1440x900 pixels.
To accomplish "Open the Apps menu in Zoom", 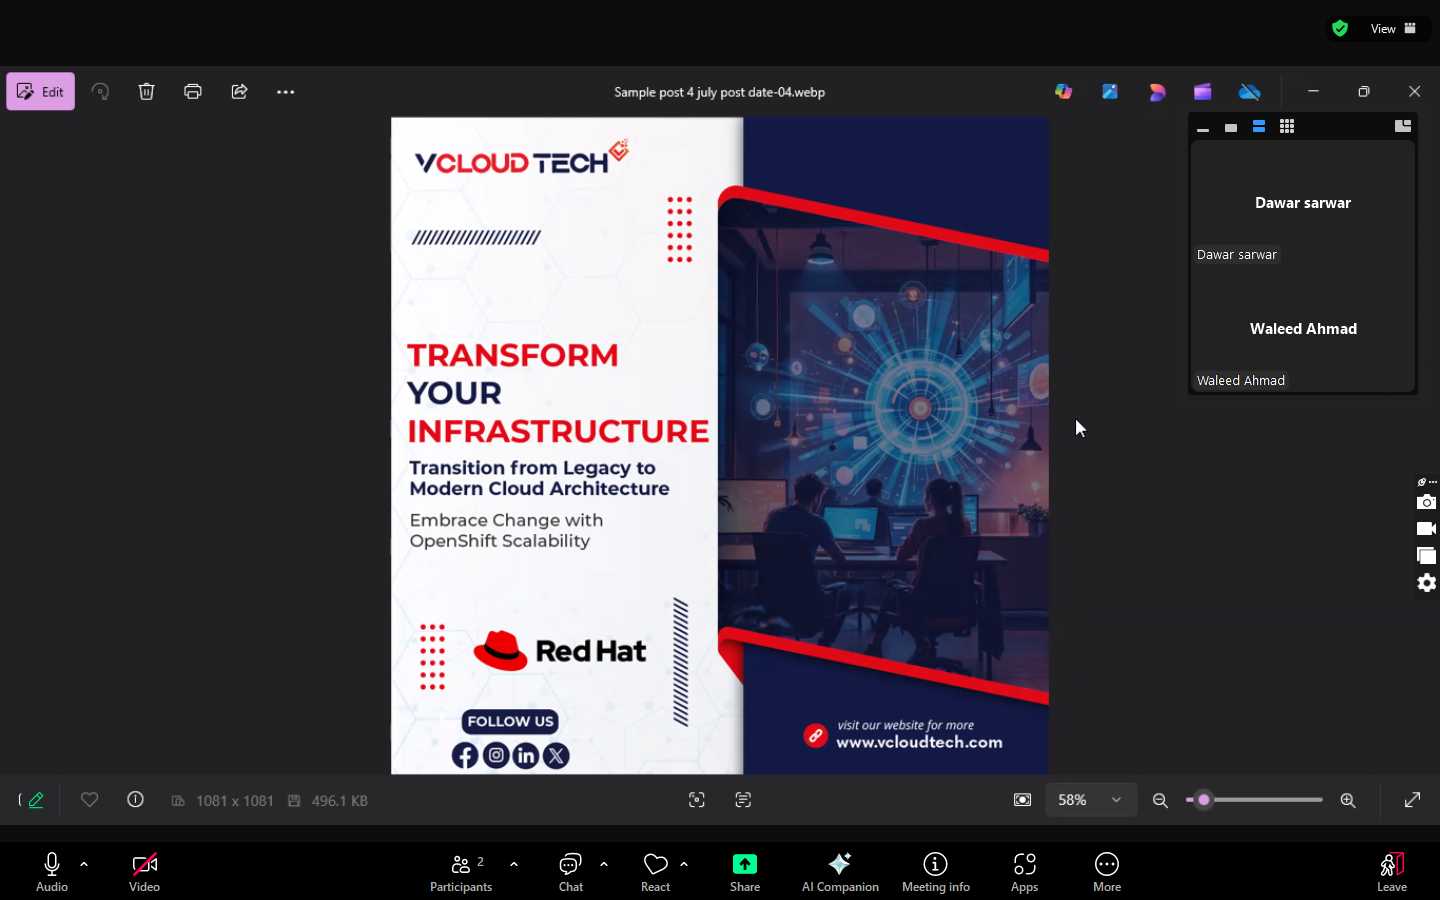I will point(1025,872).
